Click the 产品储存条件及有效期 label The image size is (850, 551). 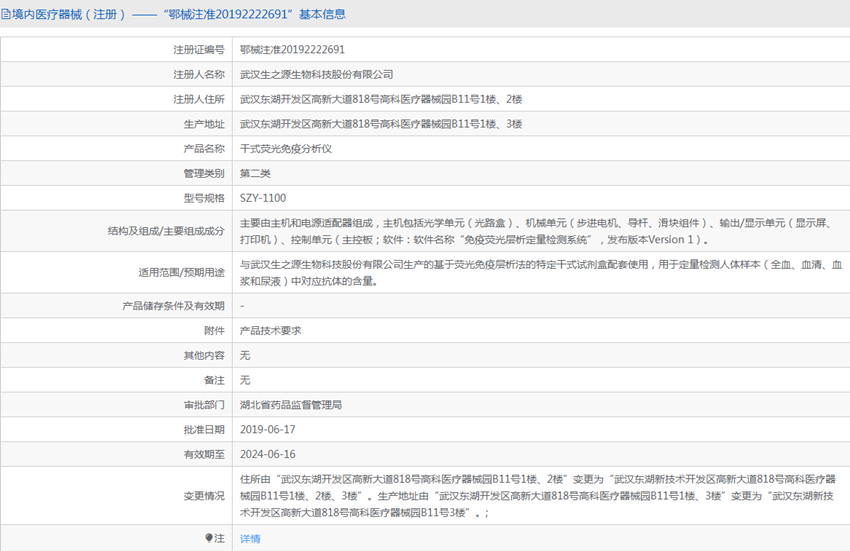point(173,306)
